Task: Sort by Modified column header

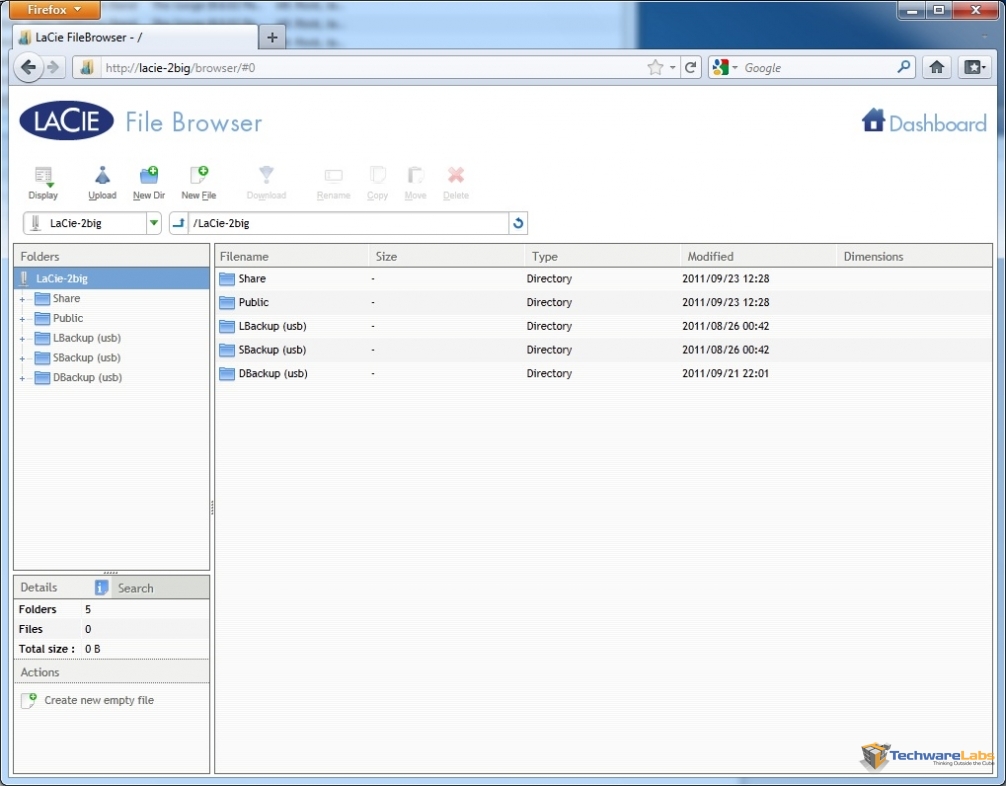Action: coord(758,256)
